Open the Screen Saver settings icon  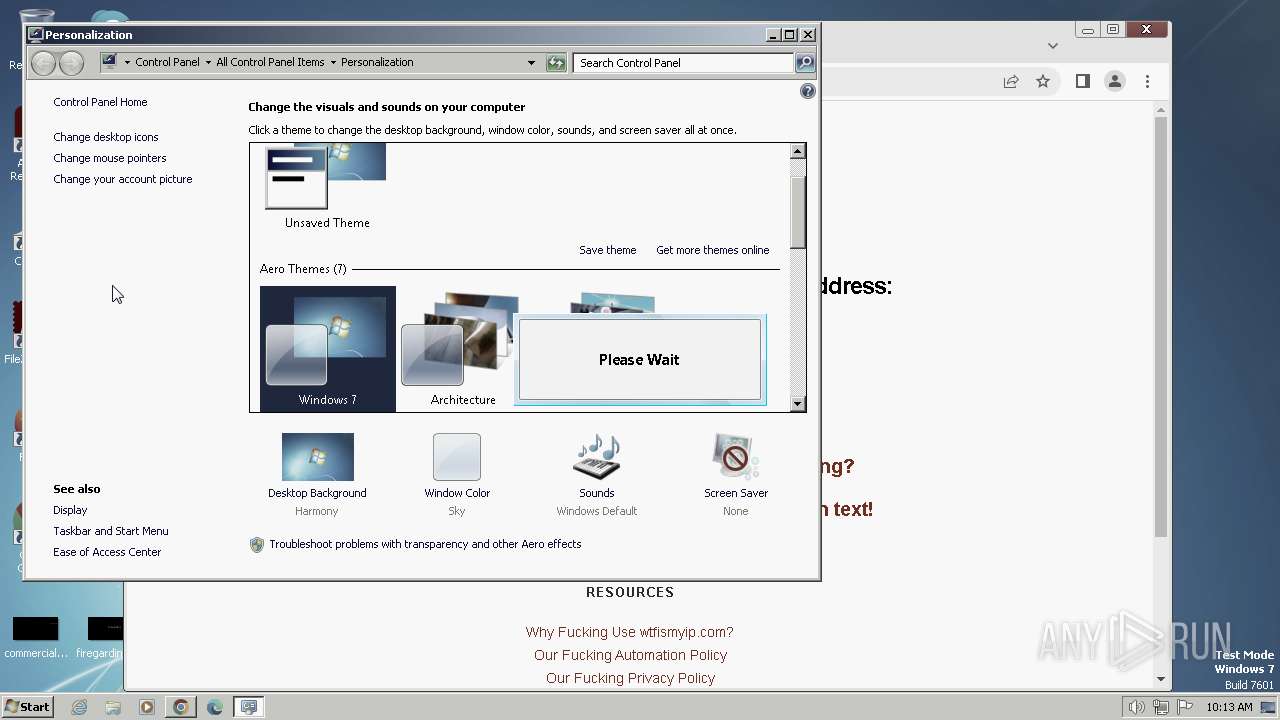[x=736, y=457]
